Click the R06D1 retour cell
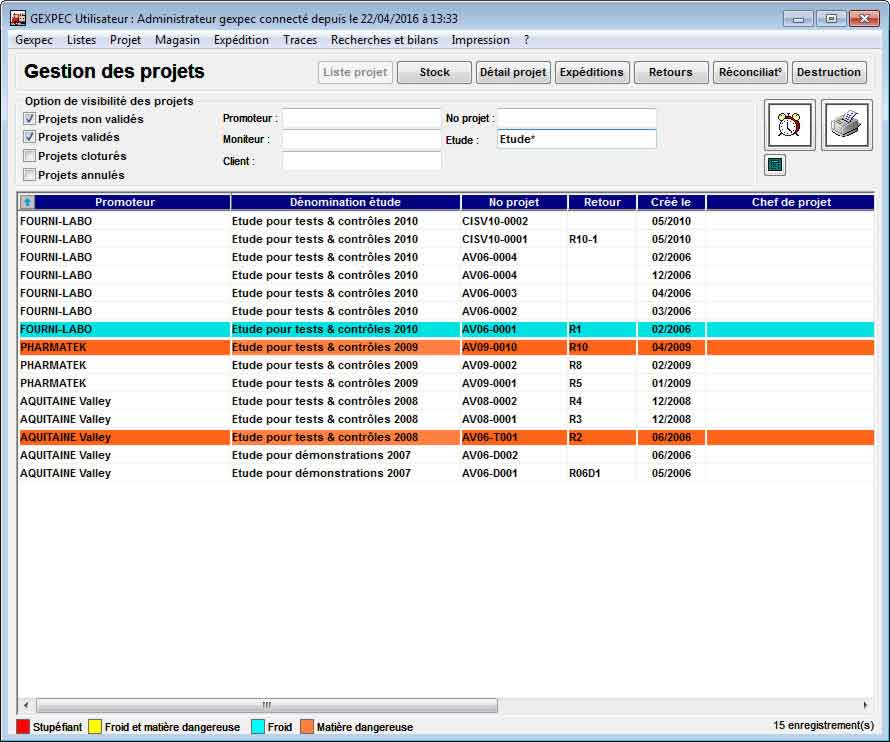Image resolution: width=890 pixels, height=742 pixels. pos(585,473)
